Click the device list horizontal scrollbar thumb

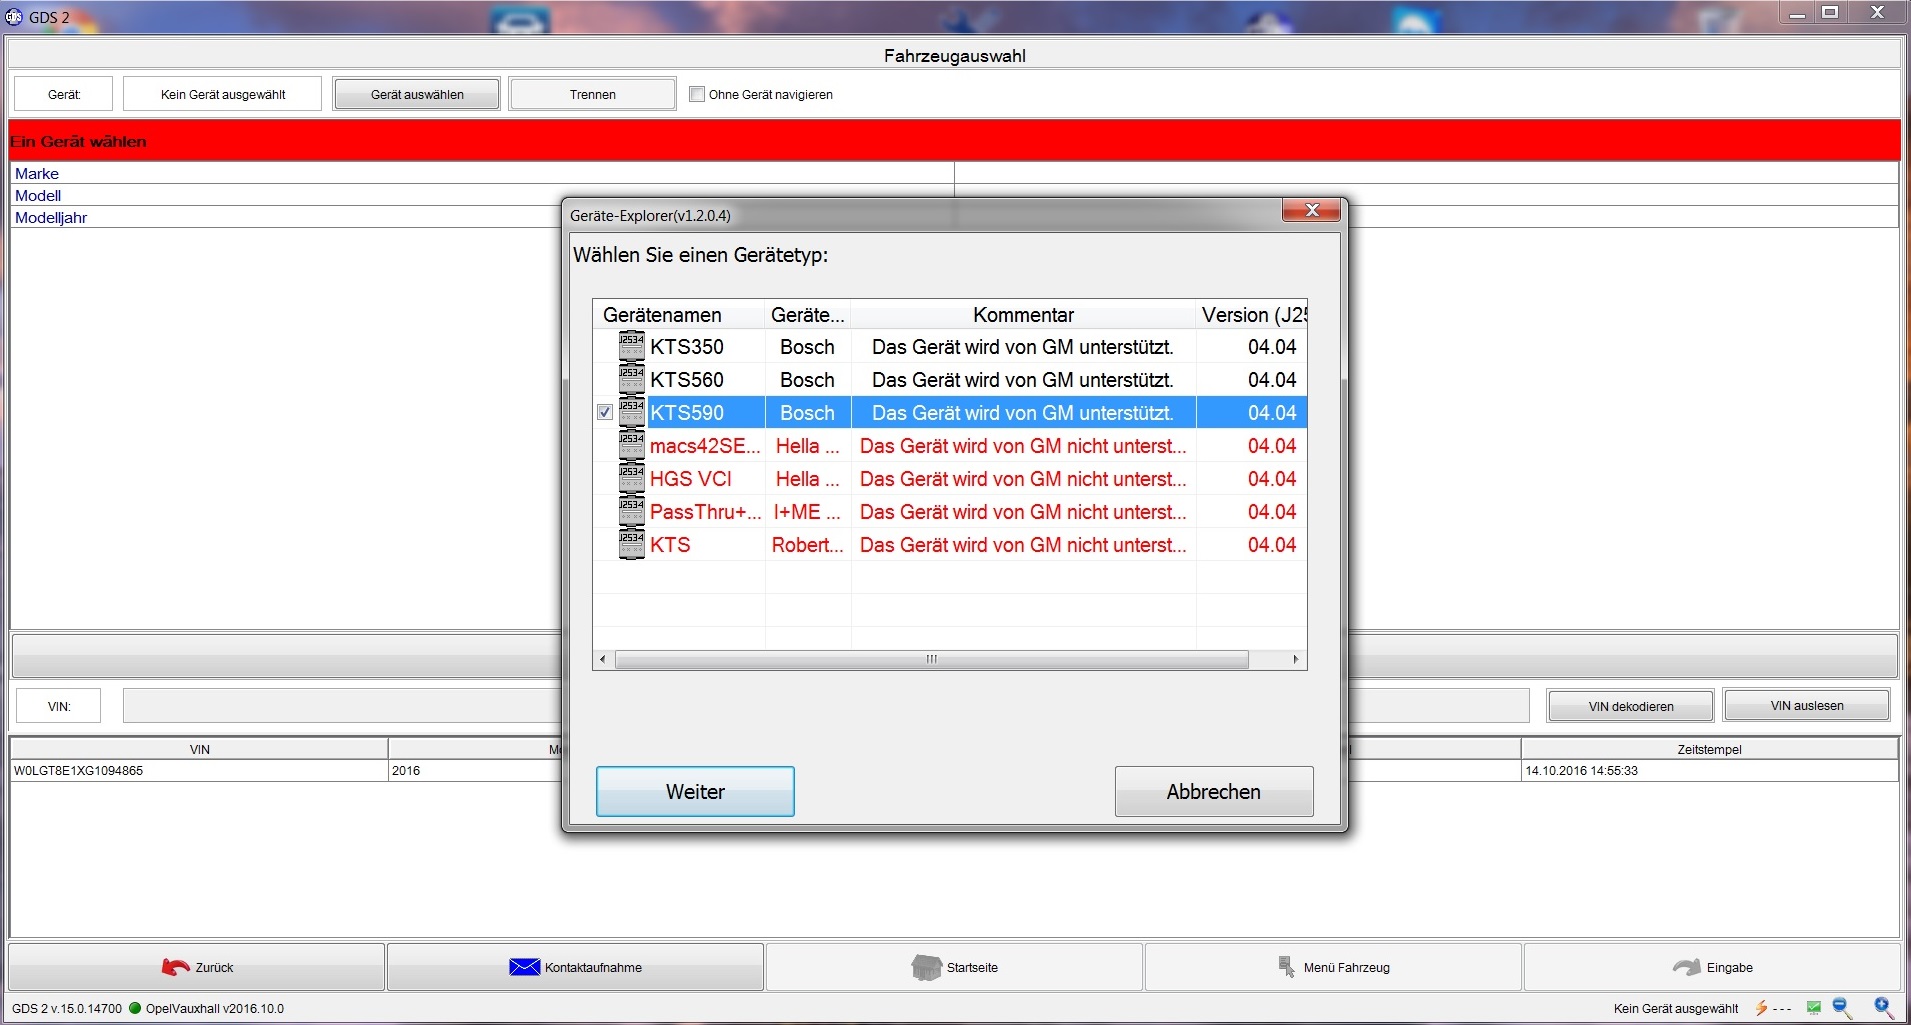pyautogui.click(x=931, y=659)
